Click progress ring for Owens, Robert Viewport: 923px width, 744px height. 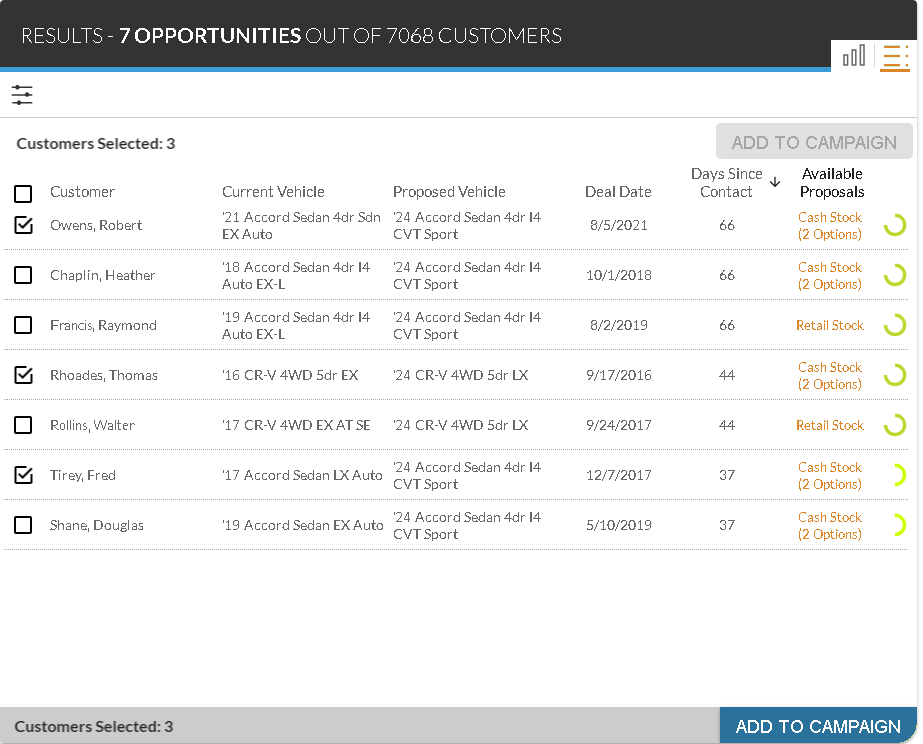(895, 225)
